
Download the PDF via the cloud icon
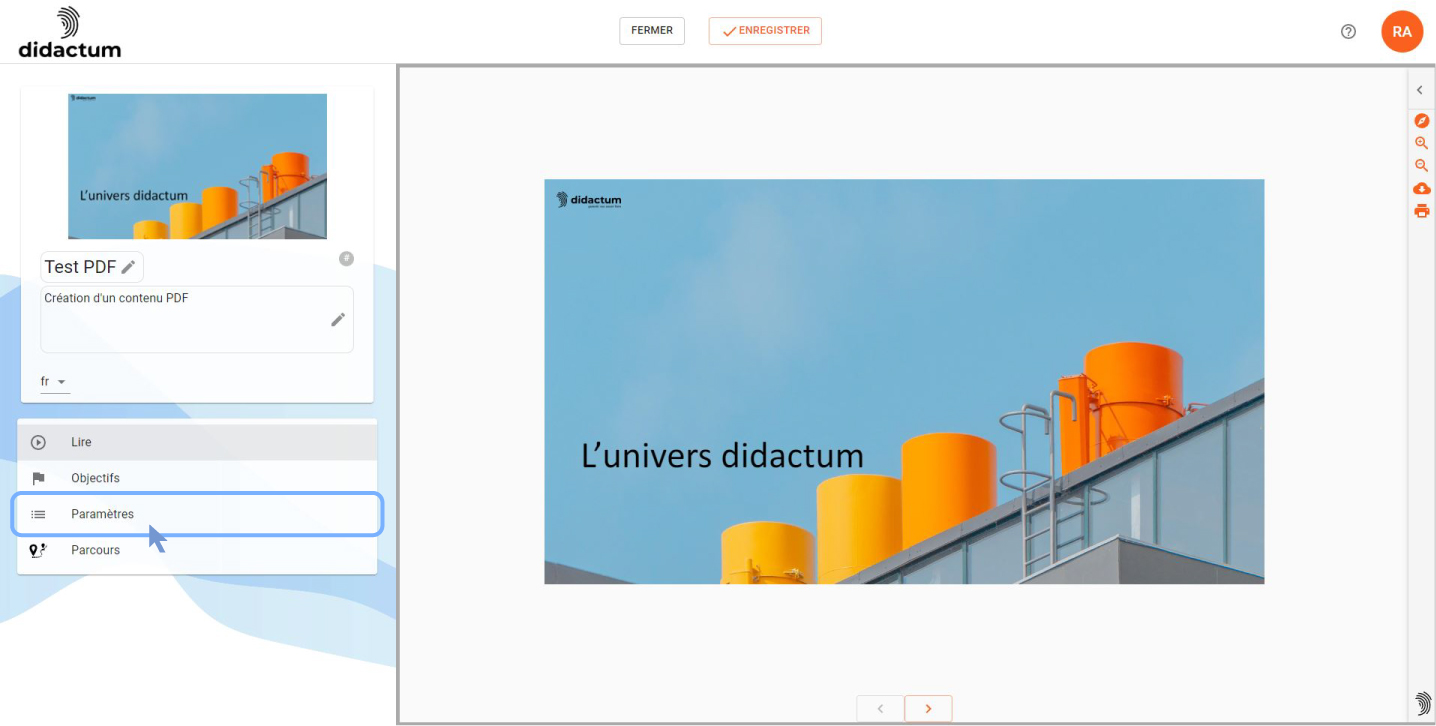1421,189
